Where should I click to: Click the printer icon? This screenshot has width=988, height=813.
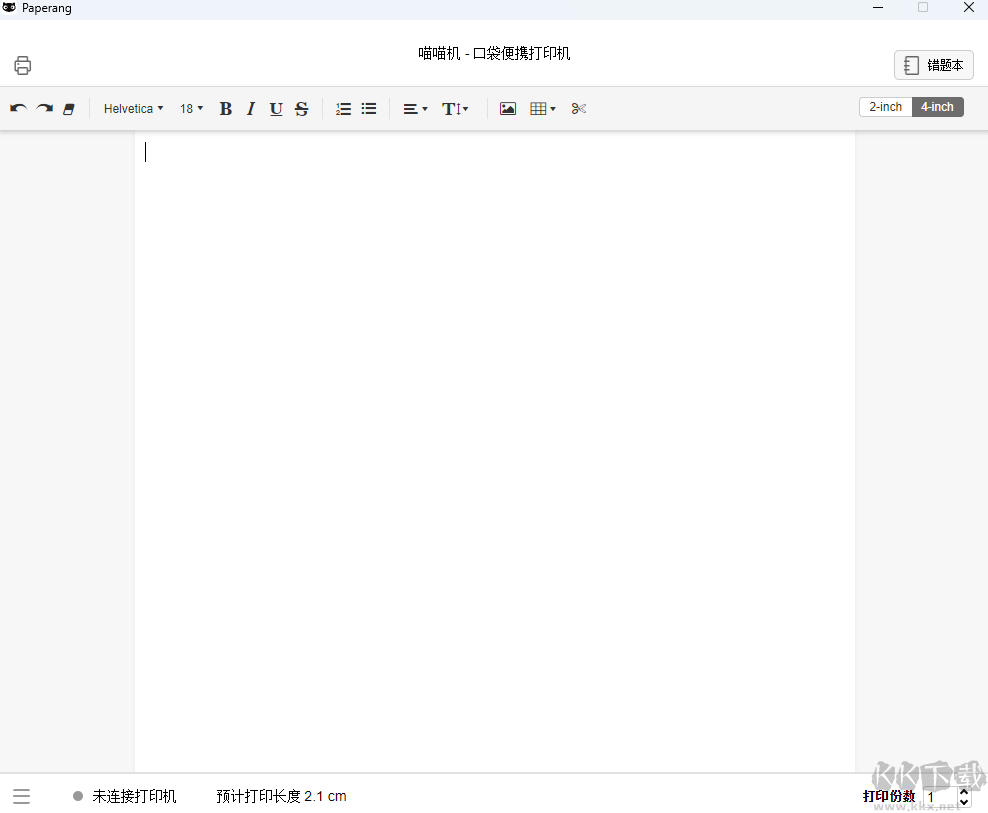(x=23, y=66)
